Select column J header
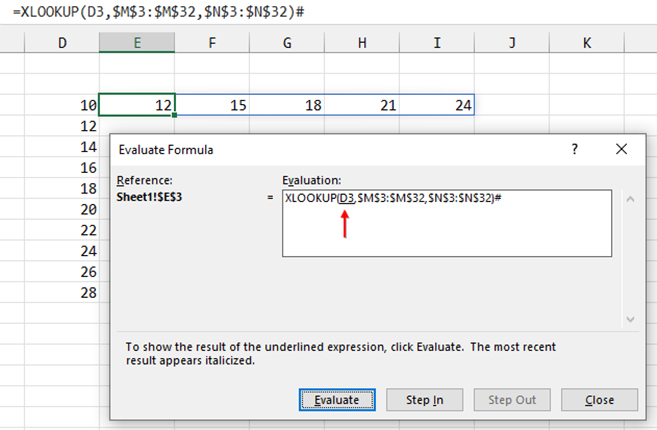This screenshot has height=430, width=657. pos(511,43)
